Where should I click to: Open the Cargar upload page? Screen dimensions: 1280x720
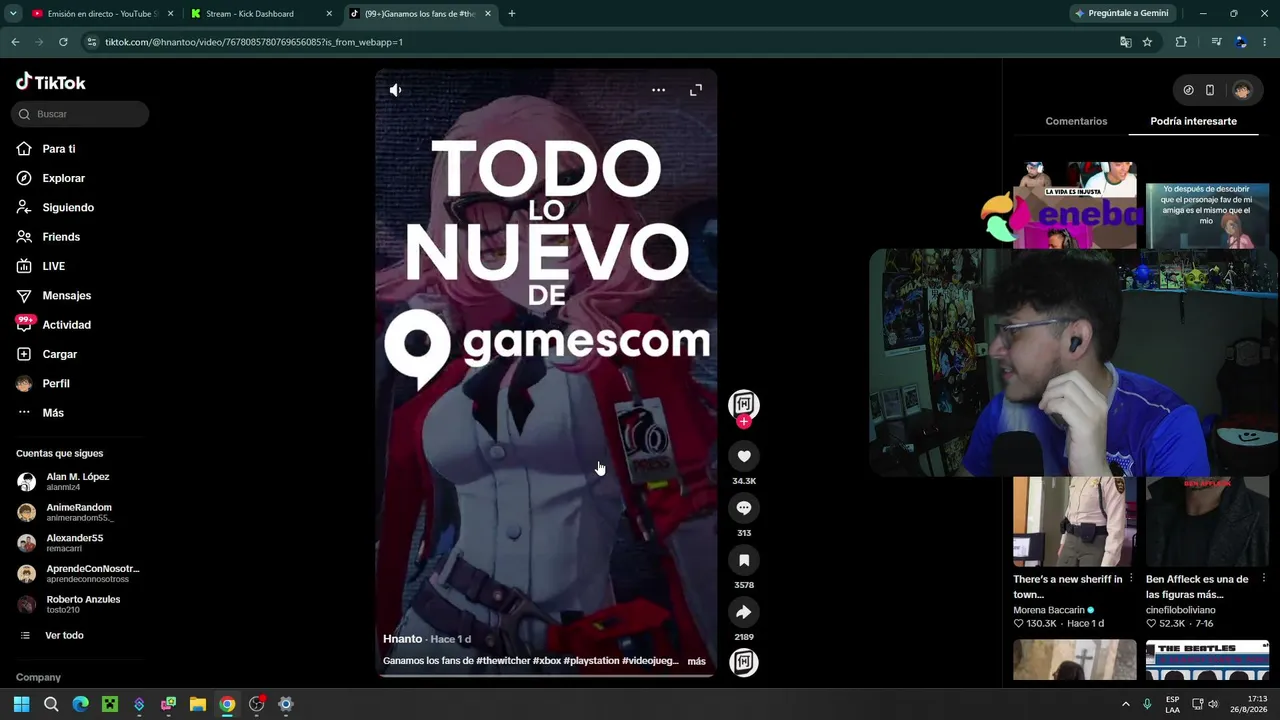pos(47,354)
